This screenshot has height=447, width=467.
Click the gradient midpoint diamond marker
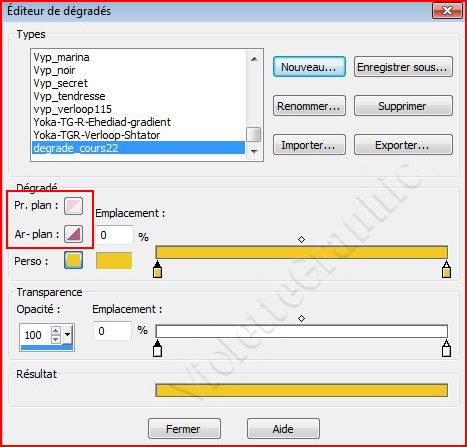click(301, 239)
